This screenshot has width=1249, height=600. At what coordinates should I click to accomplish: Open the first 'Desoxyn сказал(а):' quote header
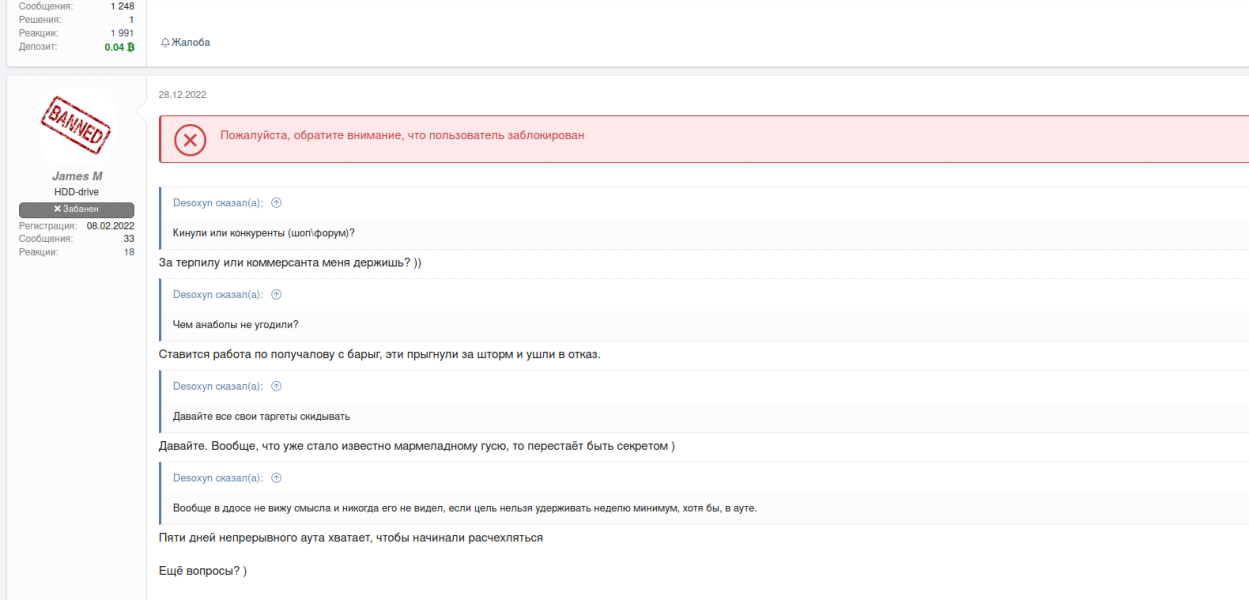coord(218,203)
